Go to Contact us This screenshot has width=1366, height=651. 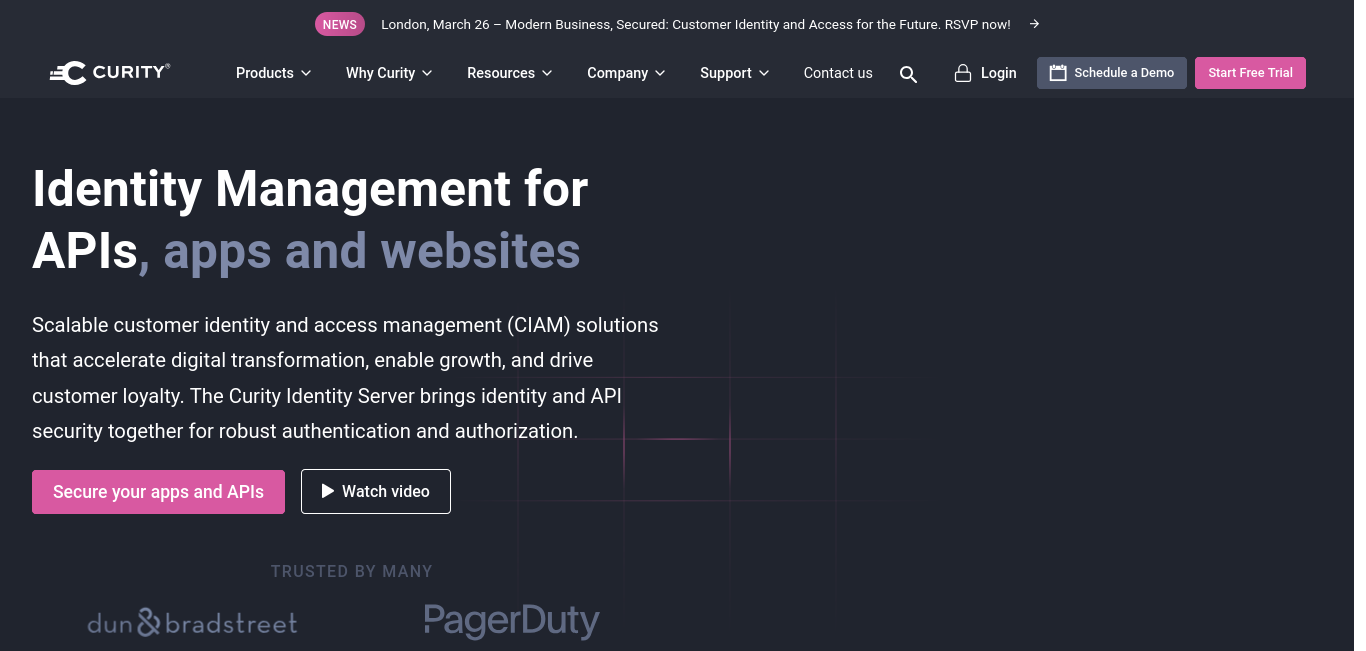point(838,73)
